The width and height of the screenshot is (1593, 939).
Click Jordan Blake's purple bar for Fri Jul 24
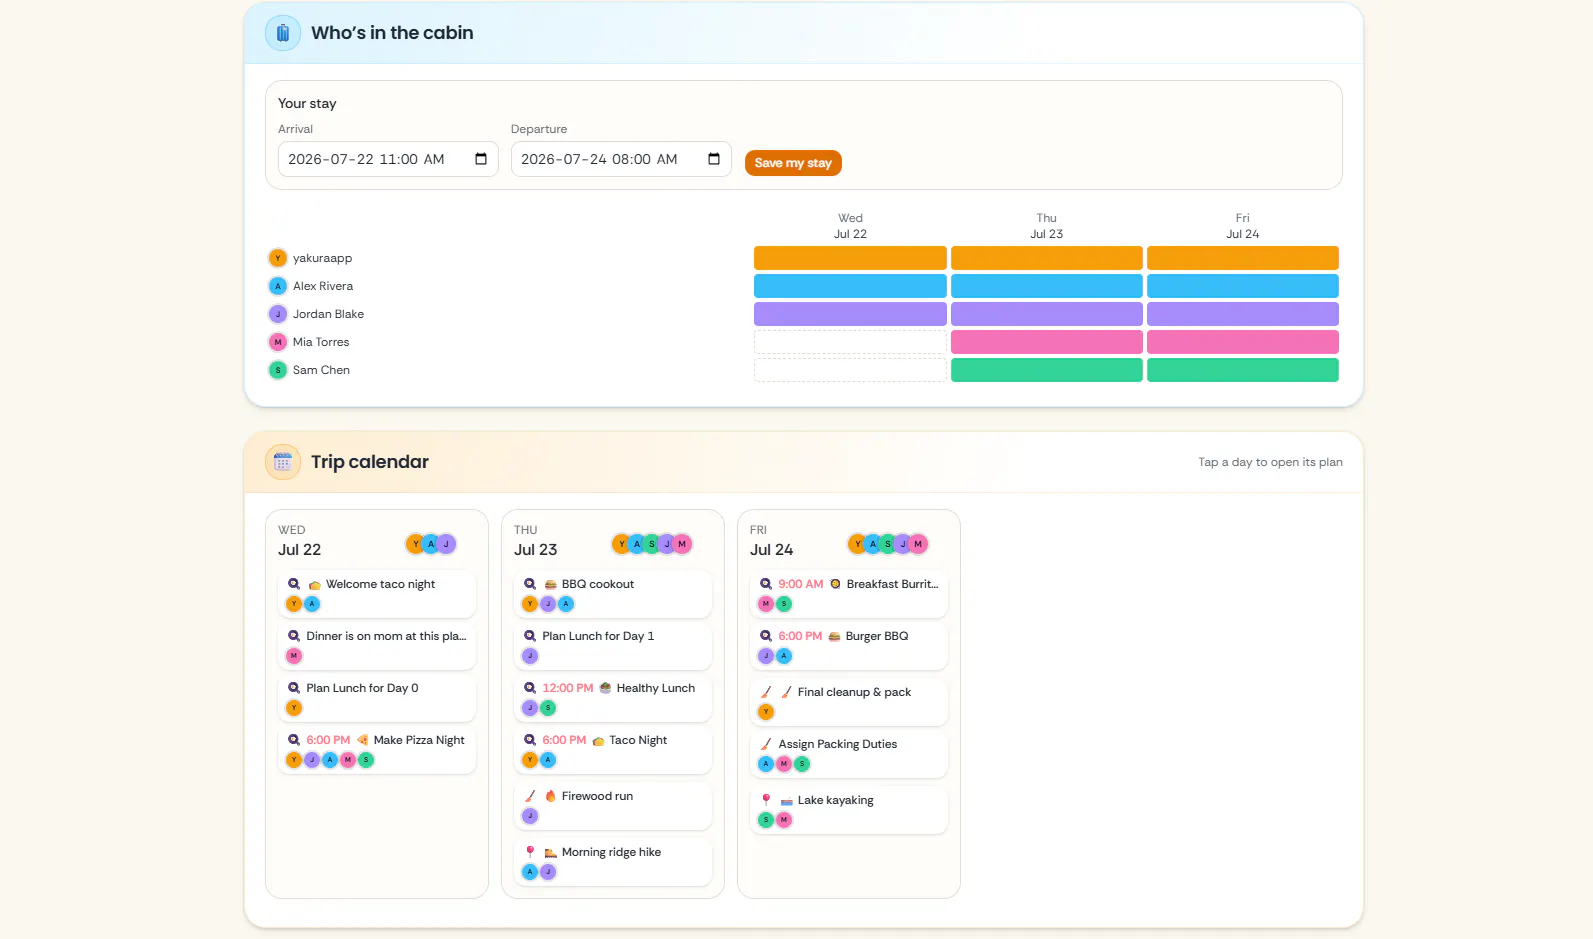1242,314
